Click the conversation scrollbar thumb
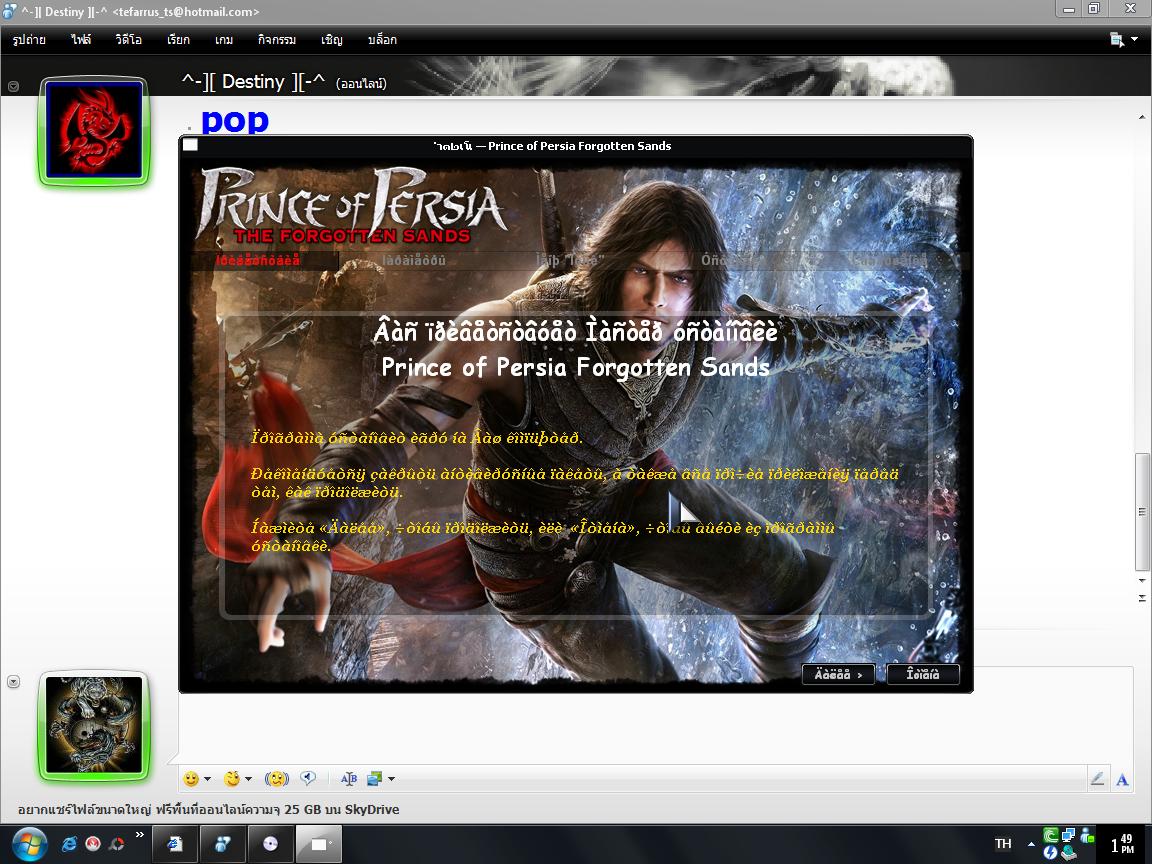Screen dimensions: 1152x864 pyautogui.click(x=1142, y=511)
